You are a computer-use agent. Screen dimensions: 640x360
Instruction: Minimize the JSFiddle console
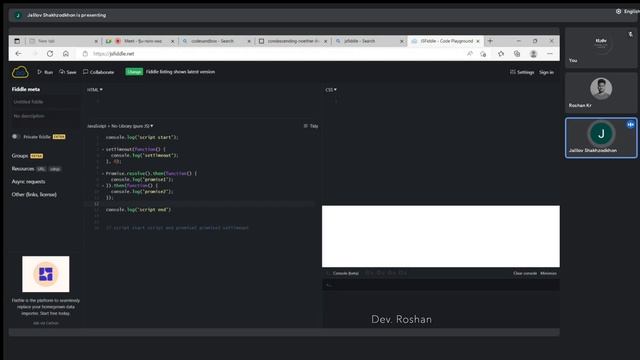tap(548, 273)
